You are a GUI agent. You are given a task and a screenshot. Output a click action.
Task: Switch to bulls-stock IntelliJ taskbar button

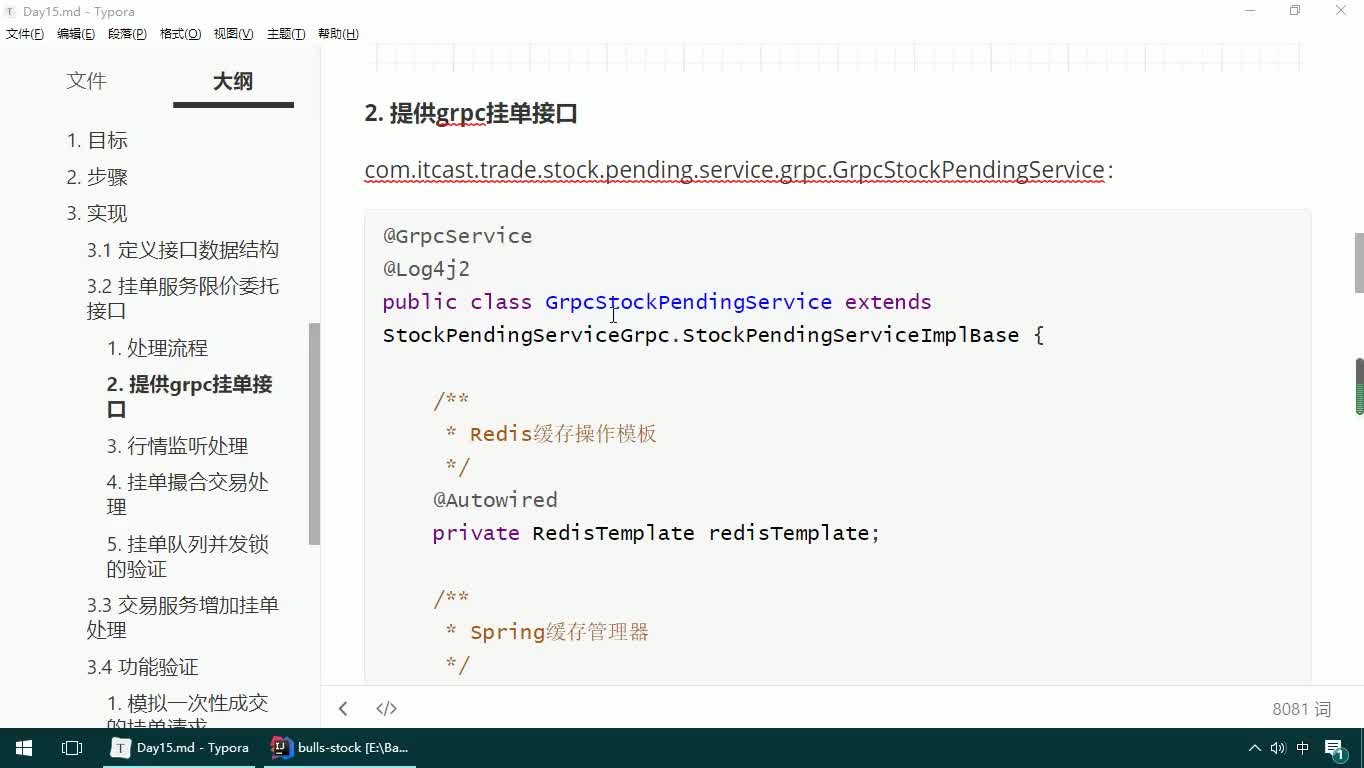(x=341, y=748)
